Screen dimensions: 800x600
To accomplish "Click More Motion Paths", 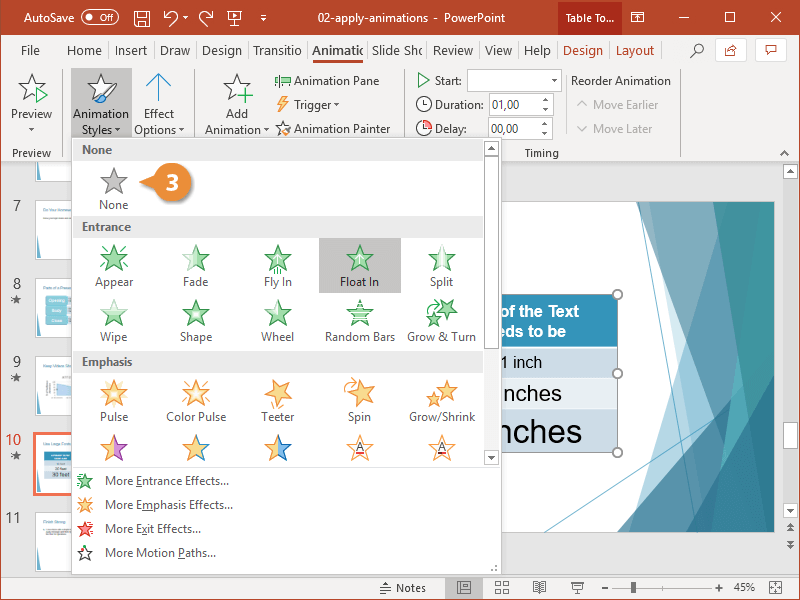I will [x=160, y=552].
